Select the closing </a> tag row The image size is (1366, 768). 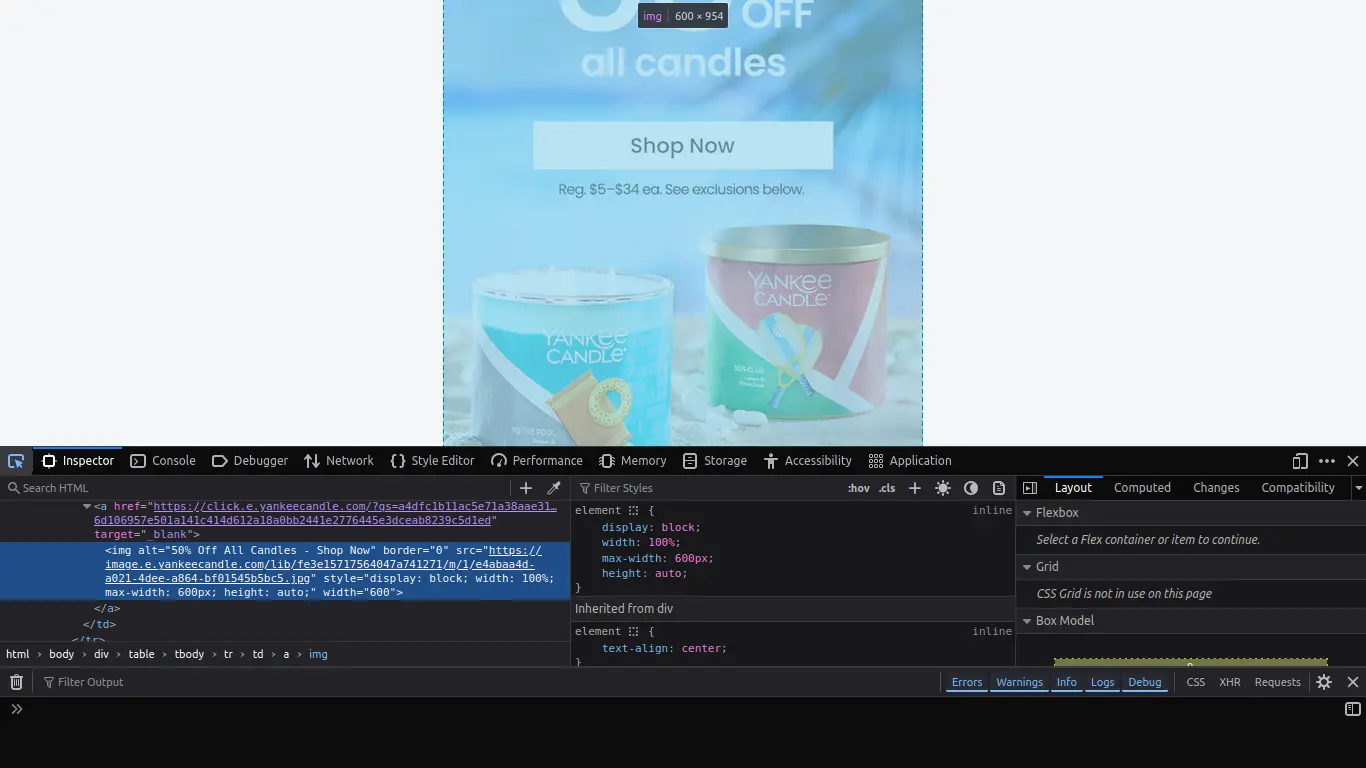click(107, 608)
